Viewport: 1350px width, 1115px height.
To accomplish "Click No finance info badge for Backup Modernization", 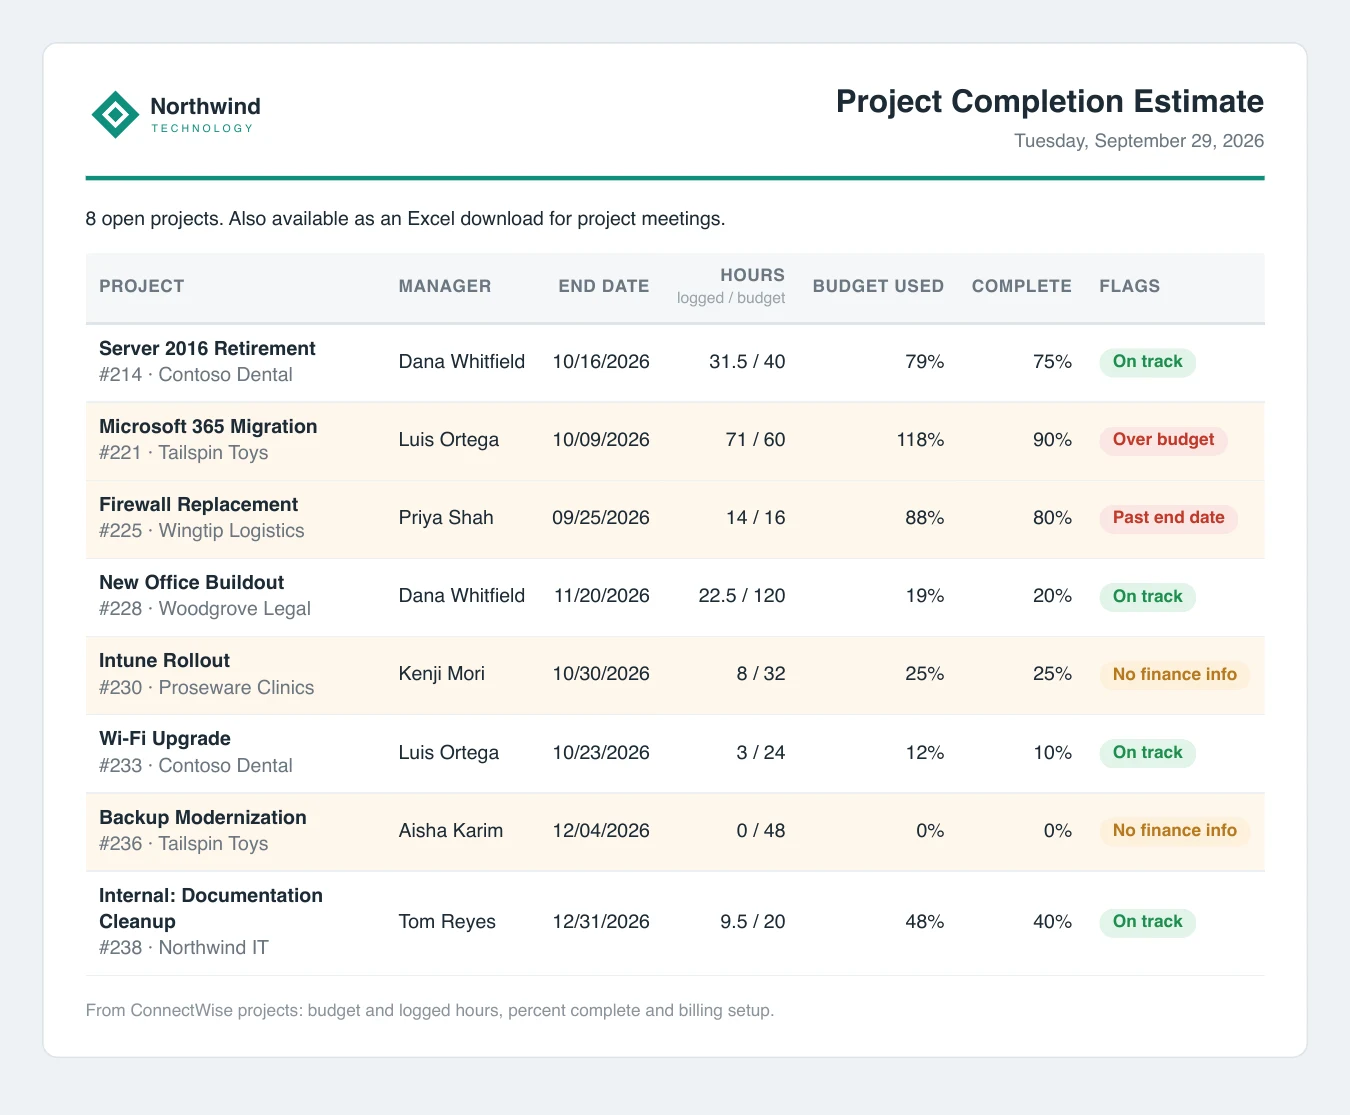I will pyautogui.click(x=1174, y=831).
